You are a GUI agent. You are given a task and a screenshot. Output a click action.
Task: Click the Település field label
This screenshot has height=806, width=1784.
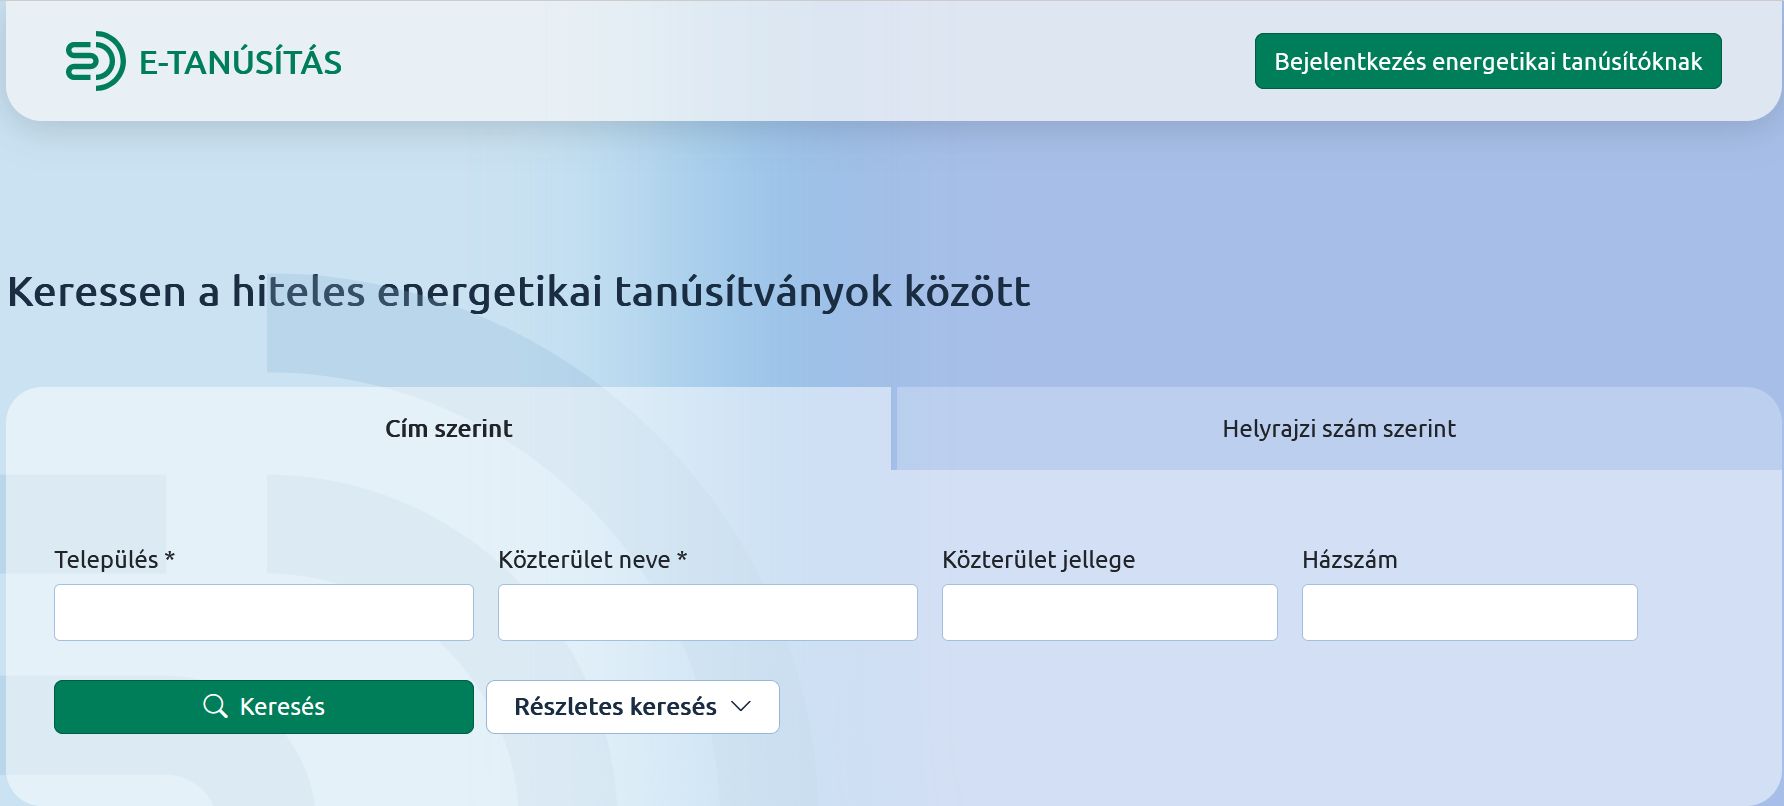coord(106,560)
